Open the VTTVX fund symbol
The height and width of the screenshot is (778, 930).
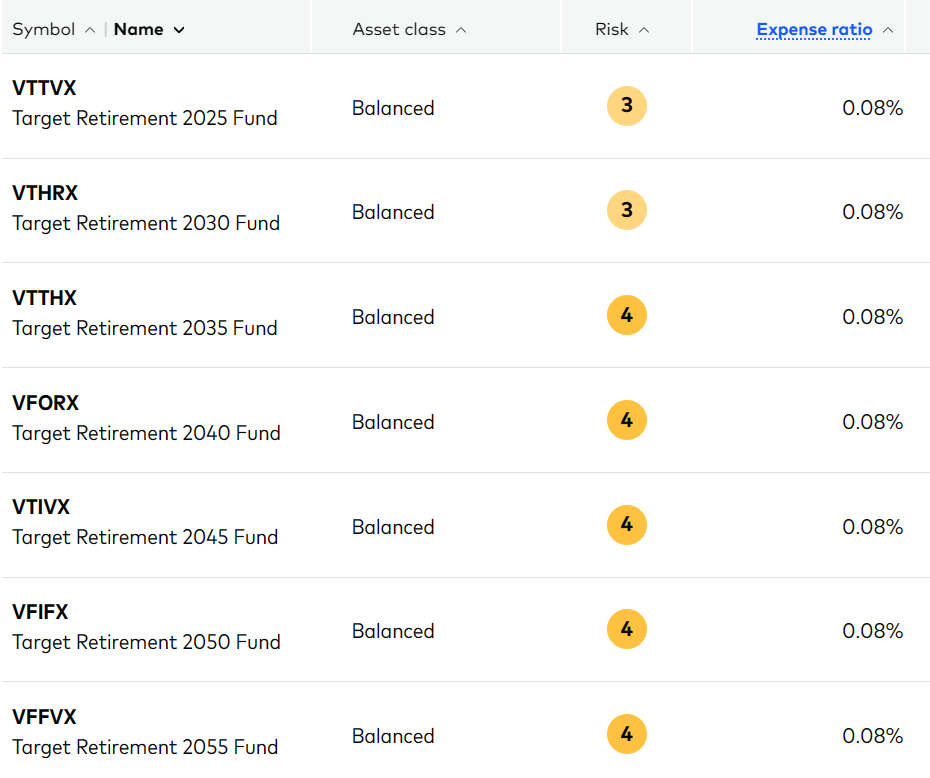pyautogui.click(x=44, y=88)
